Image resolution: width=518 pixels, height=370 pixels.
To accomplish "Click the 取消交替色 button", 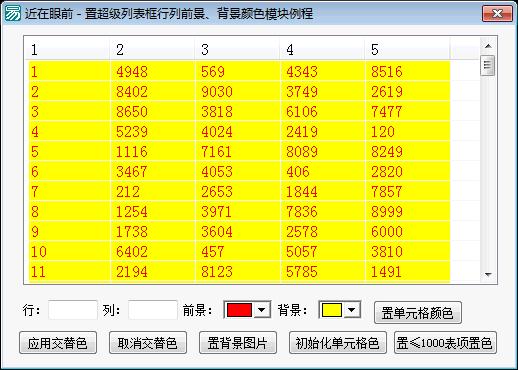I will pos(148,343).
